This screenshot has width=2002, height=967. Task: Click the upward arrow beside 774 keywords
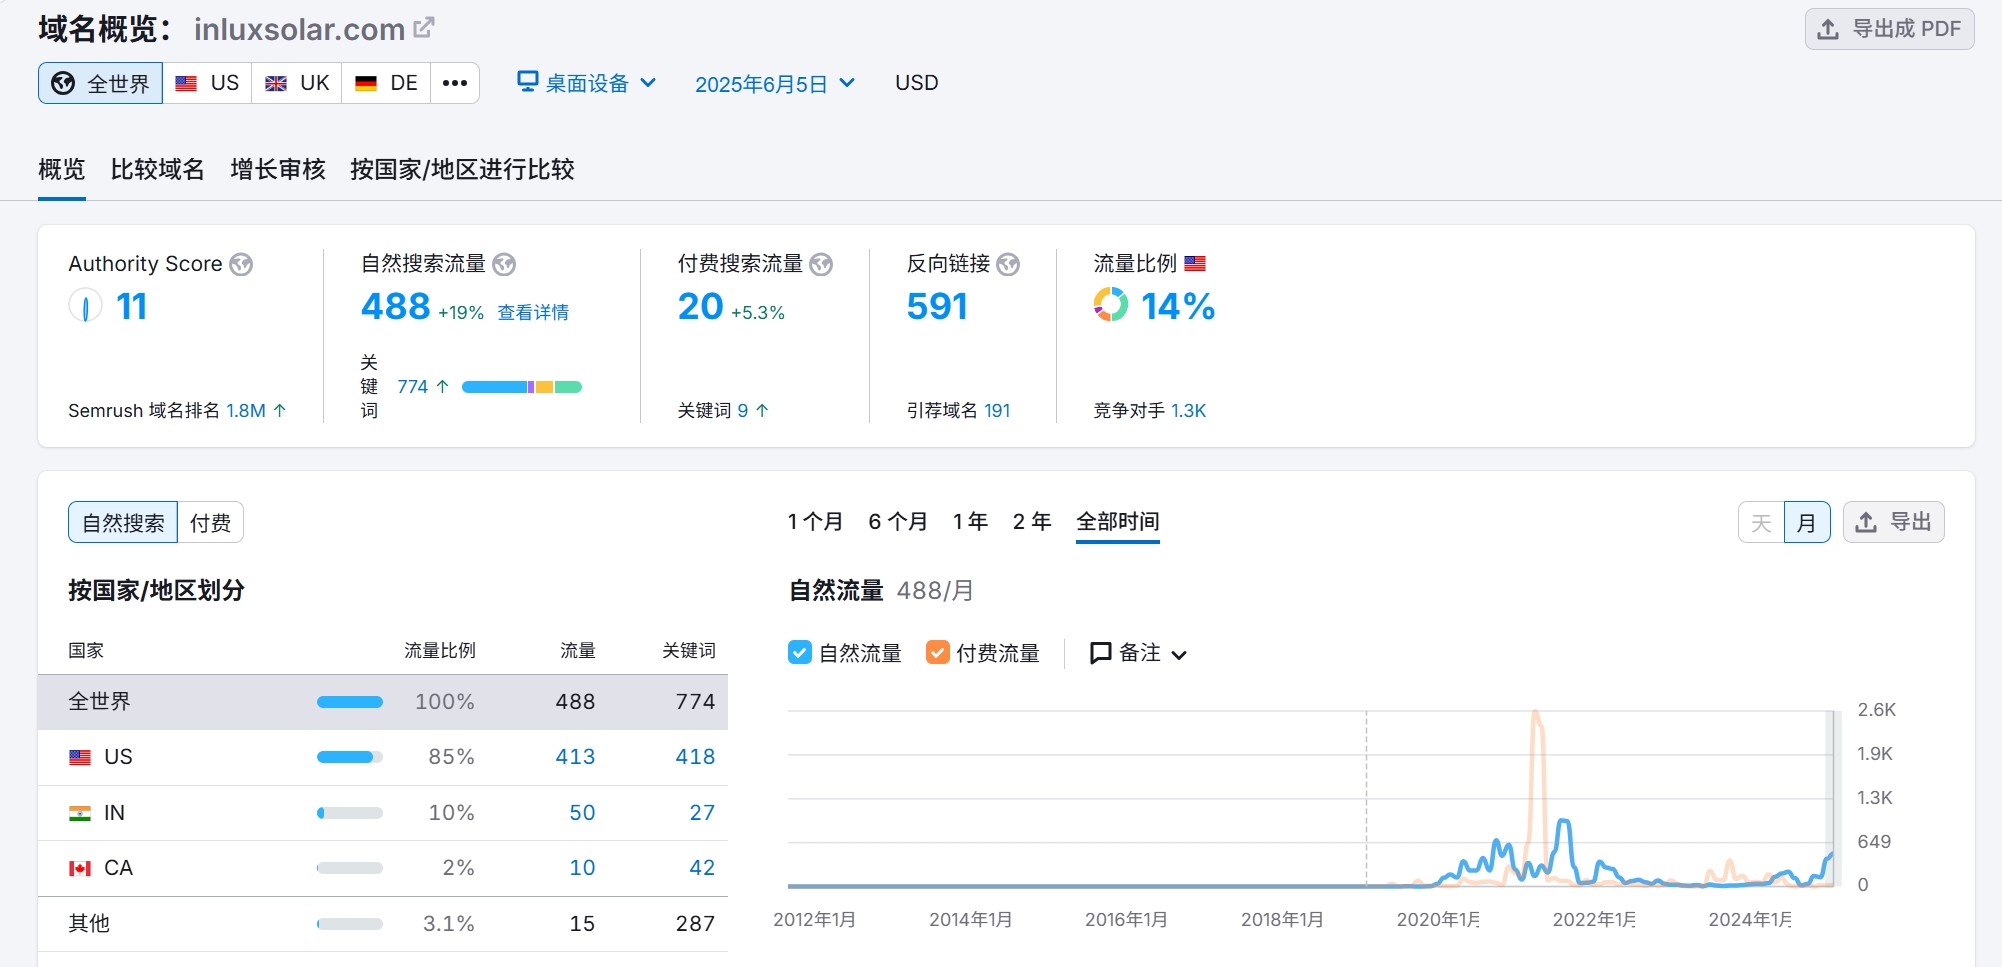tap(442, 386)
